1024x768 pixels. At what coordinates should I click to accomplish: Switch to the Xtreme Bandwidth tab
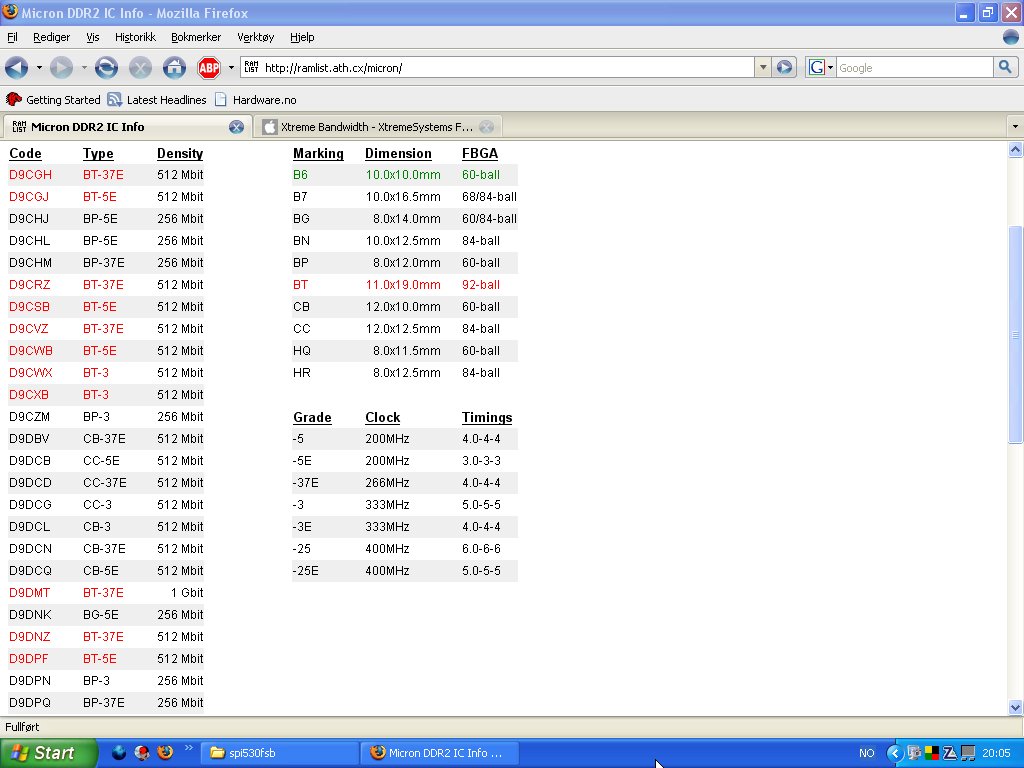coord(377,127)
